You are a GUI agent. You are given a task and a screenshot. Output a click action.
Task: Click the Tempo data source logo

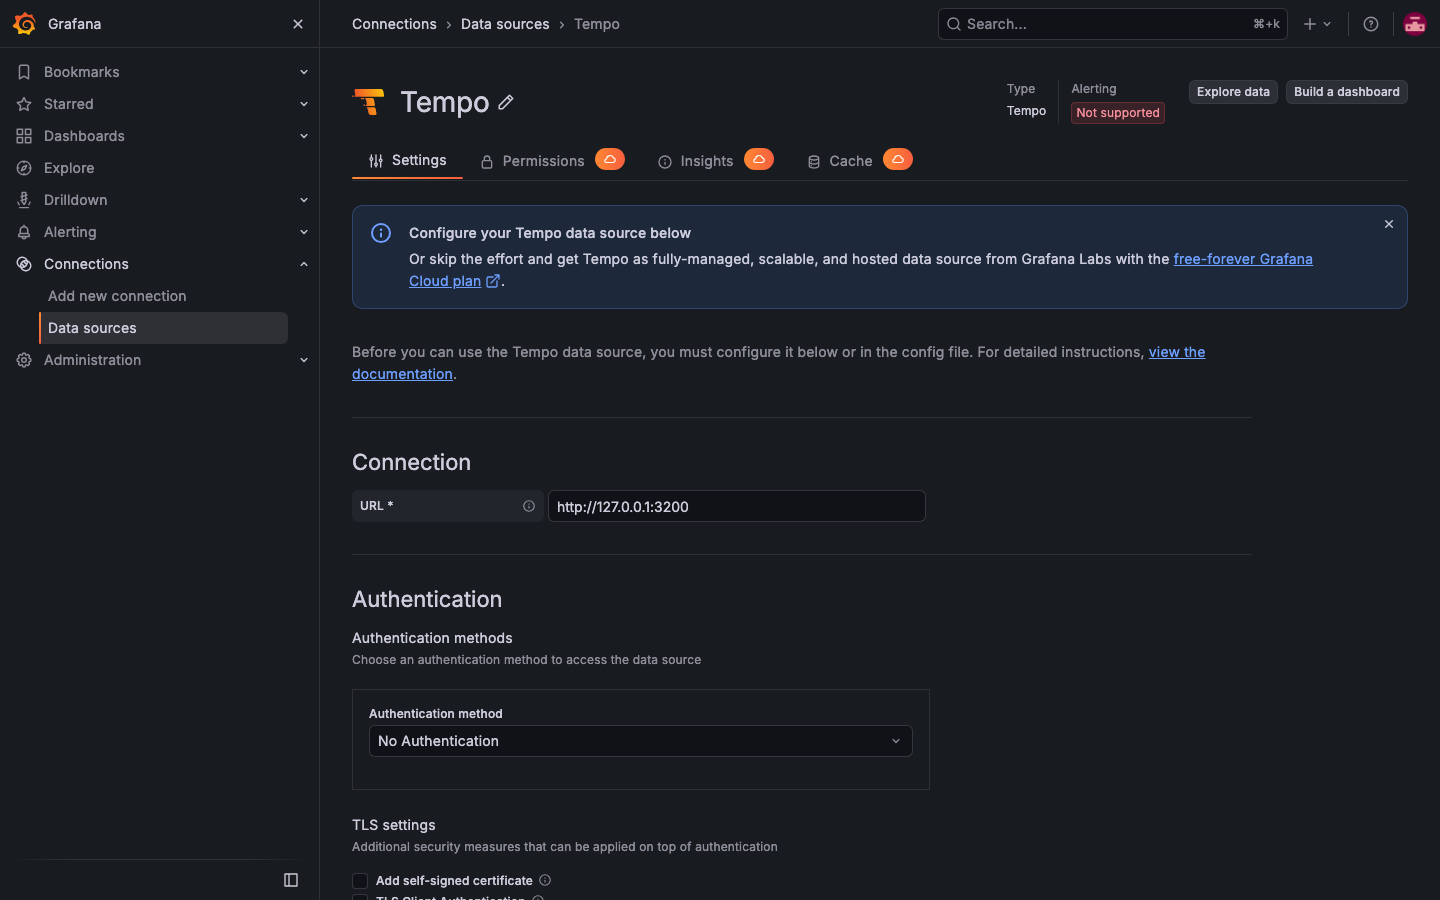[369, 102]
